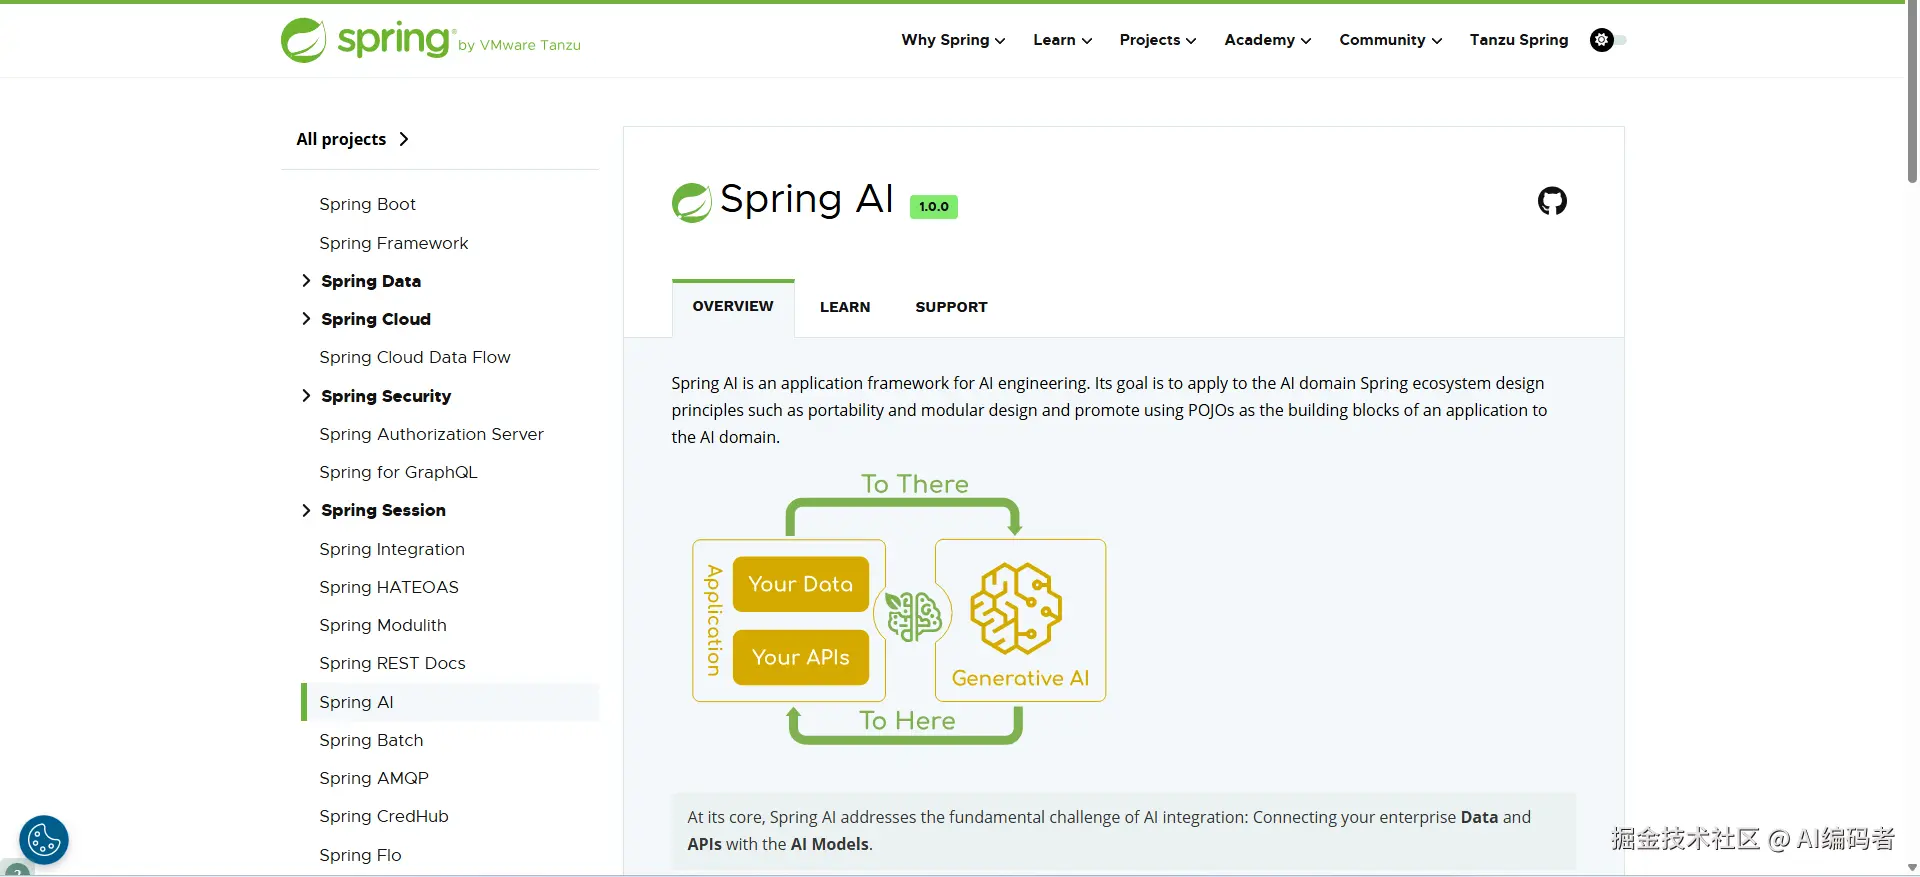Click the 1.0.0 version badge
Image resolution: width=1920 pixels, height=877 pixels.
pyautogui.click(x=933, y=207)
